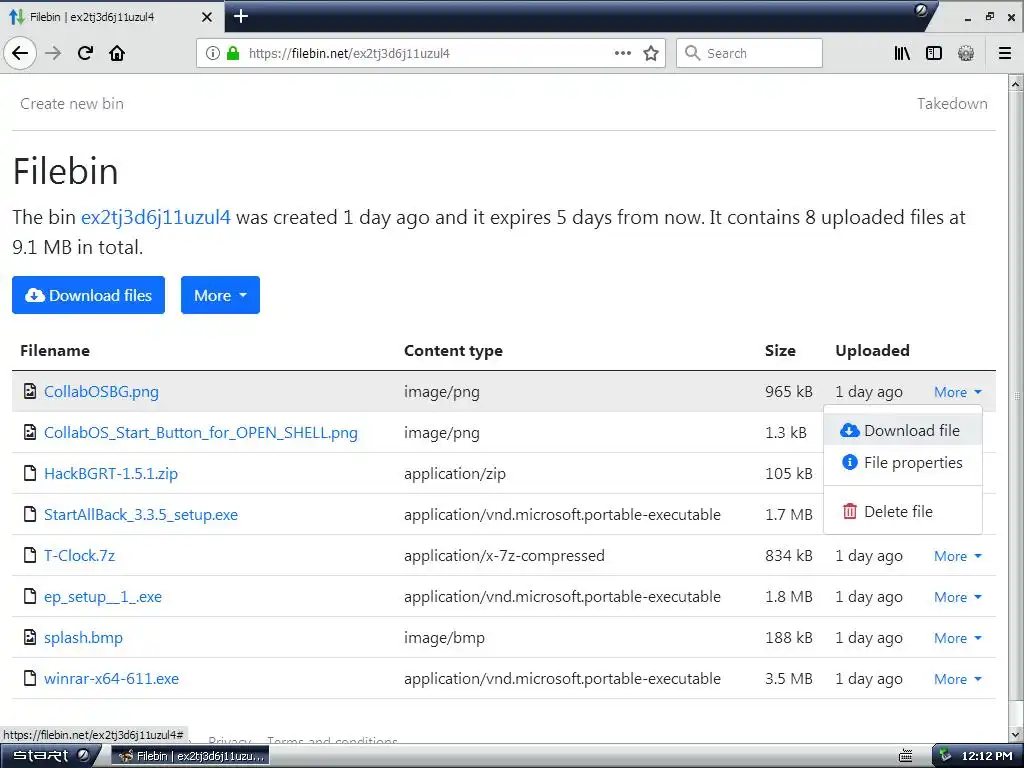Click into the Search box

pyautogui.click(x=749, y=53)
